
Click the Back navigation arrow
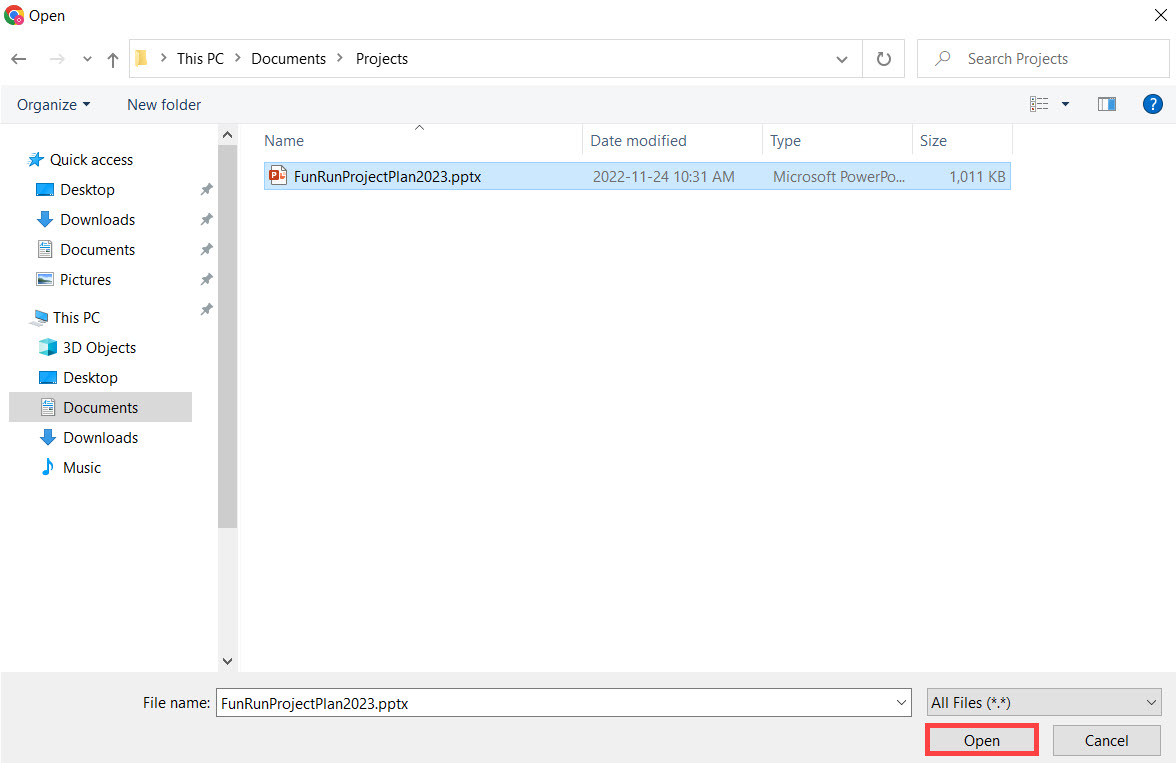[x=19, y=59]
